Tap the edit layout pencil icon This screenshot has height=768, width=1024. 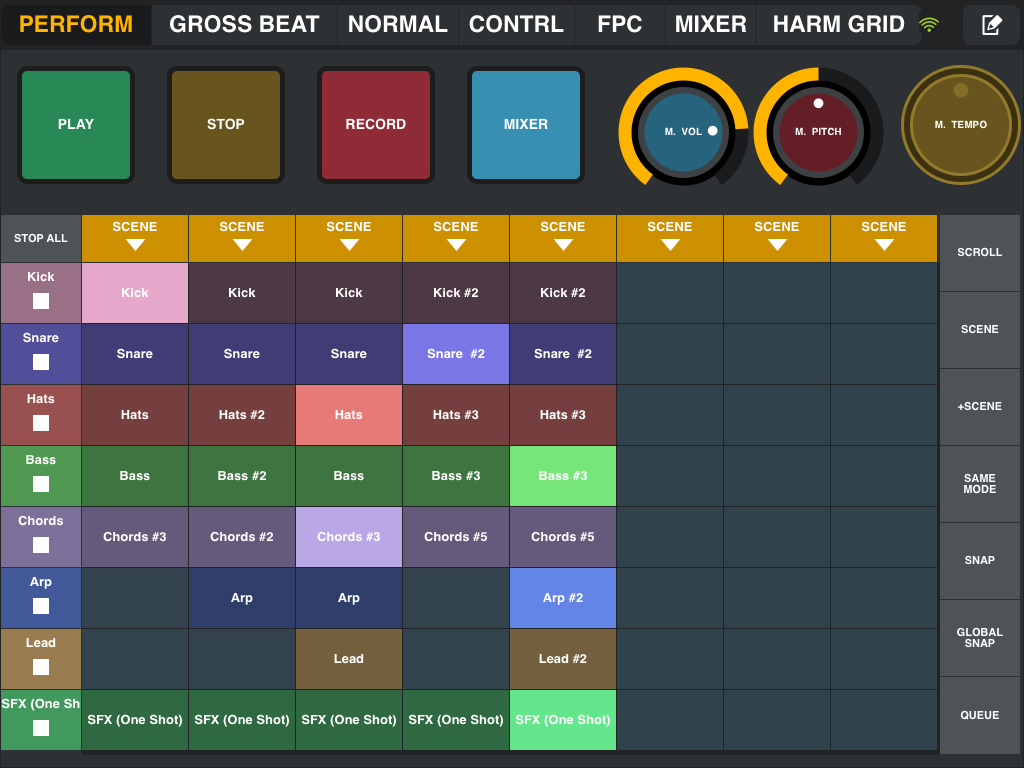[x=991, y=25]
